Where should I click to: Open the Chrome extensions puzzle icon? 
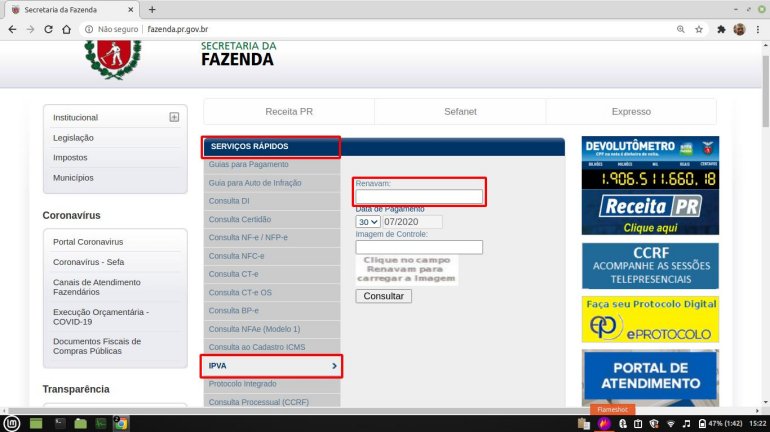[720, 30]
